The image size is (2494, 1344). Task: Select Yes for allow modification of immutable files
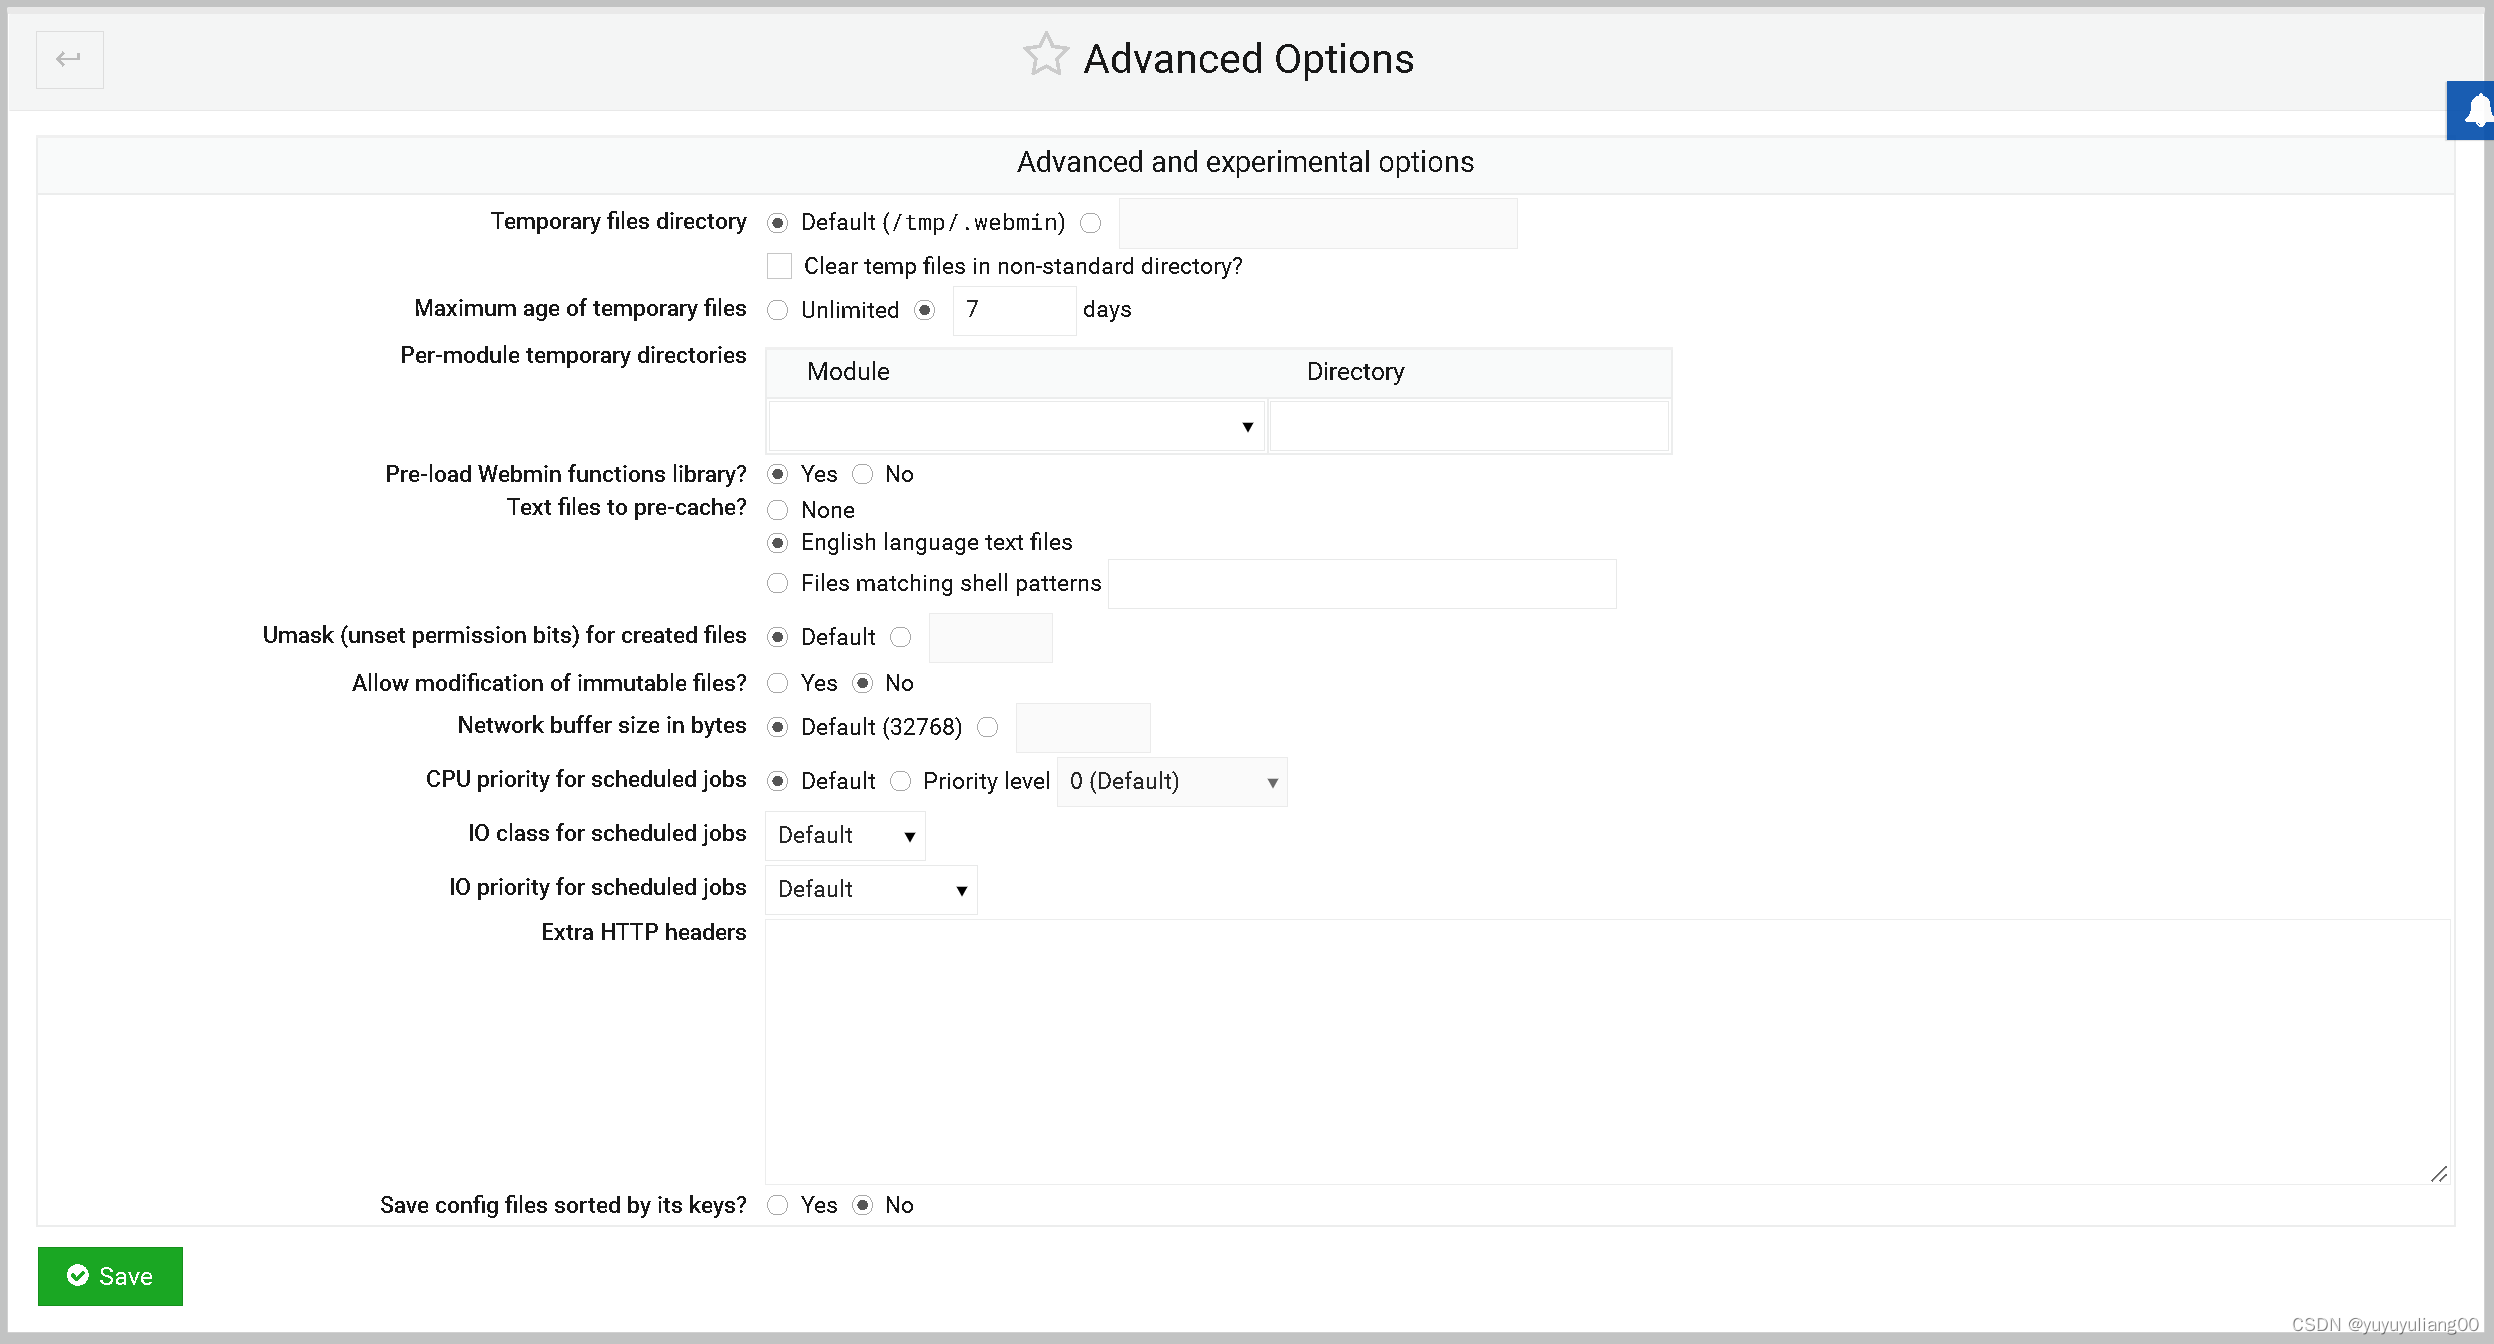pos(778,683)
